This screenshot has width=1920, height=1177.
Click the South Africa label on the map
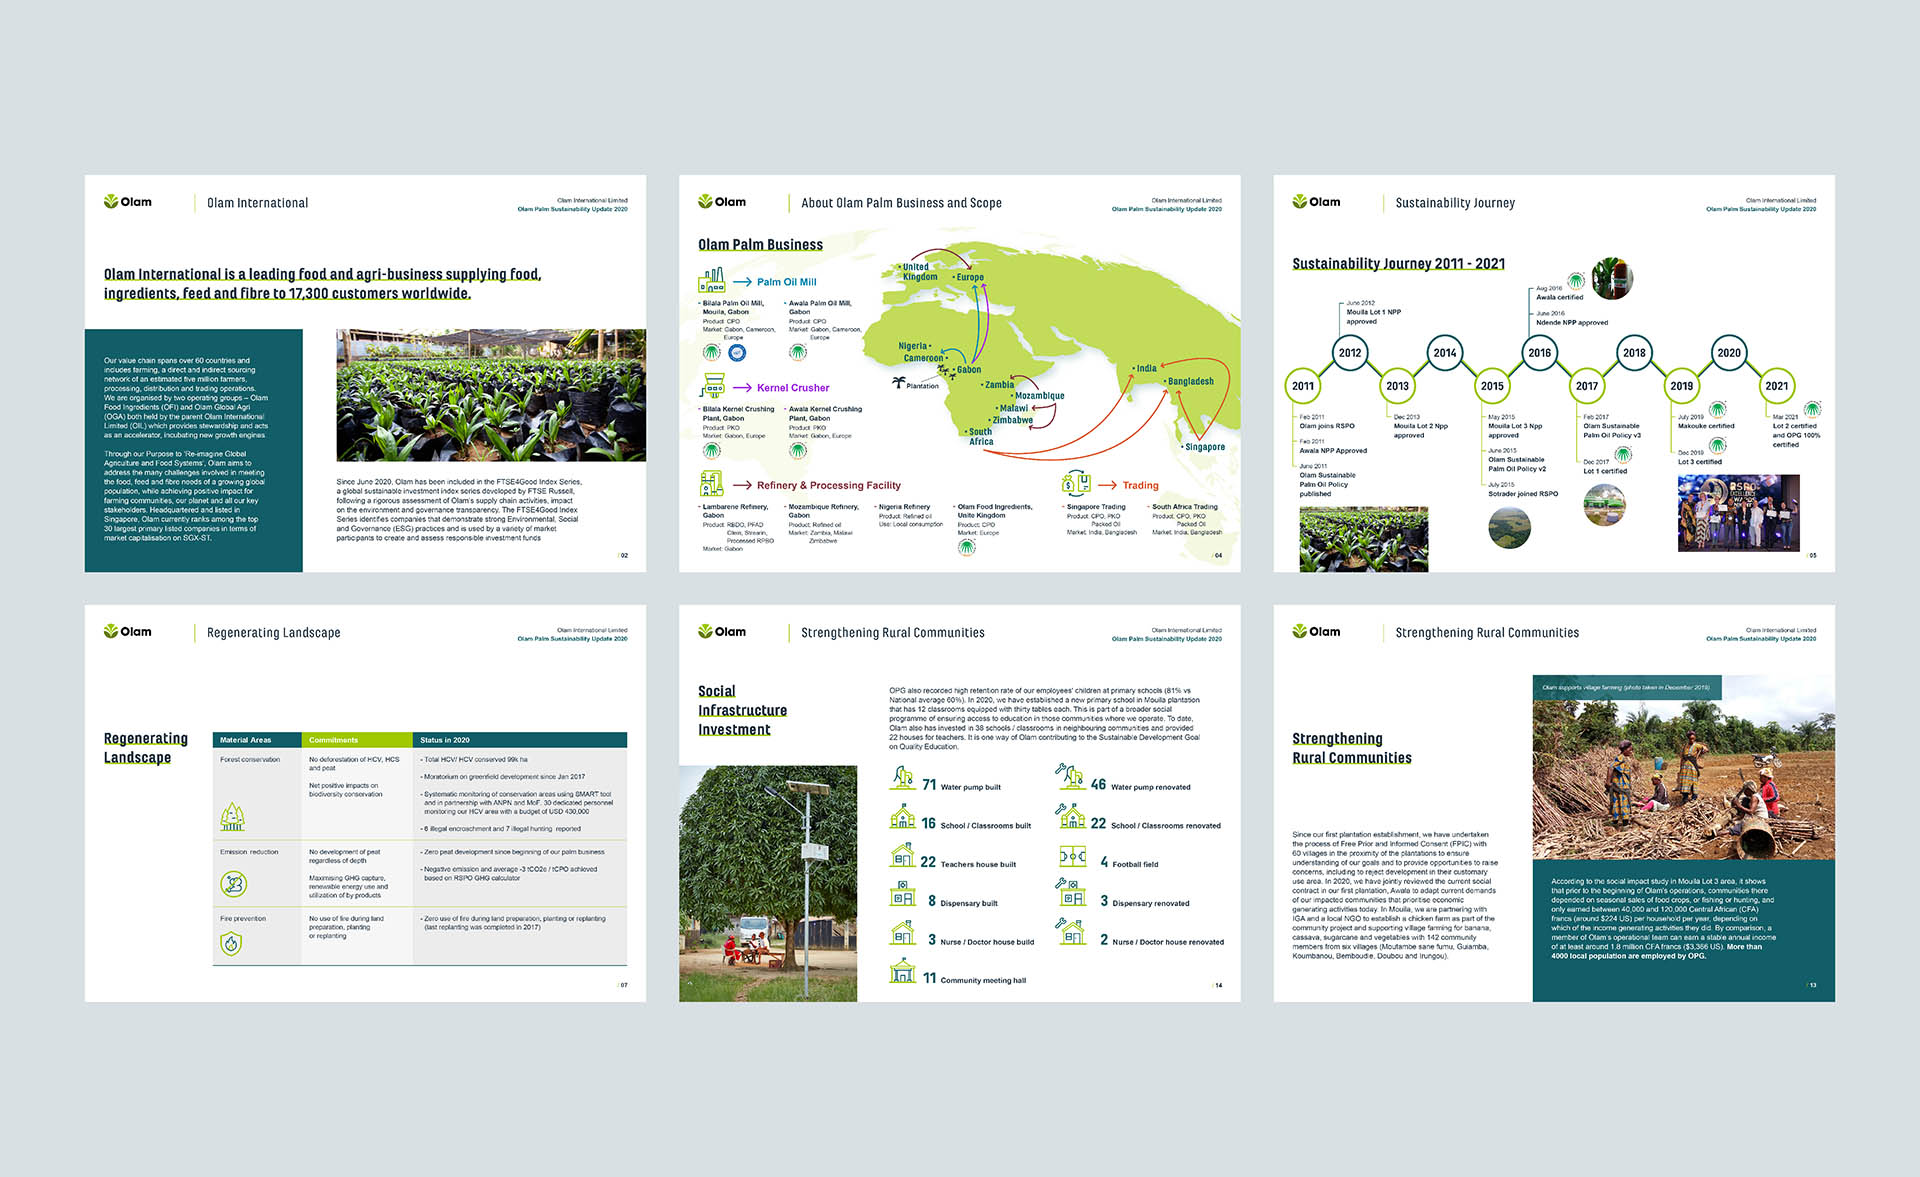[x=980, y=436]
